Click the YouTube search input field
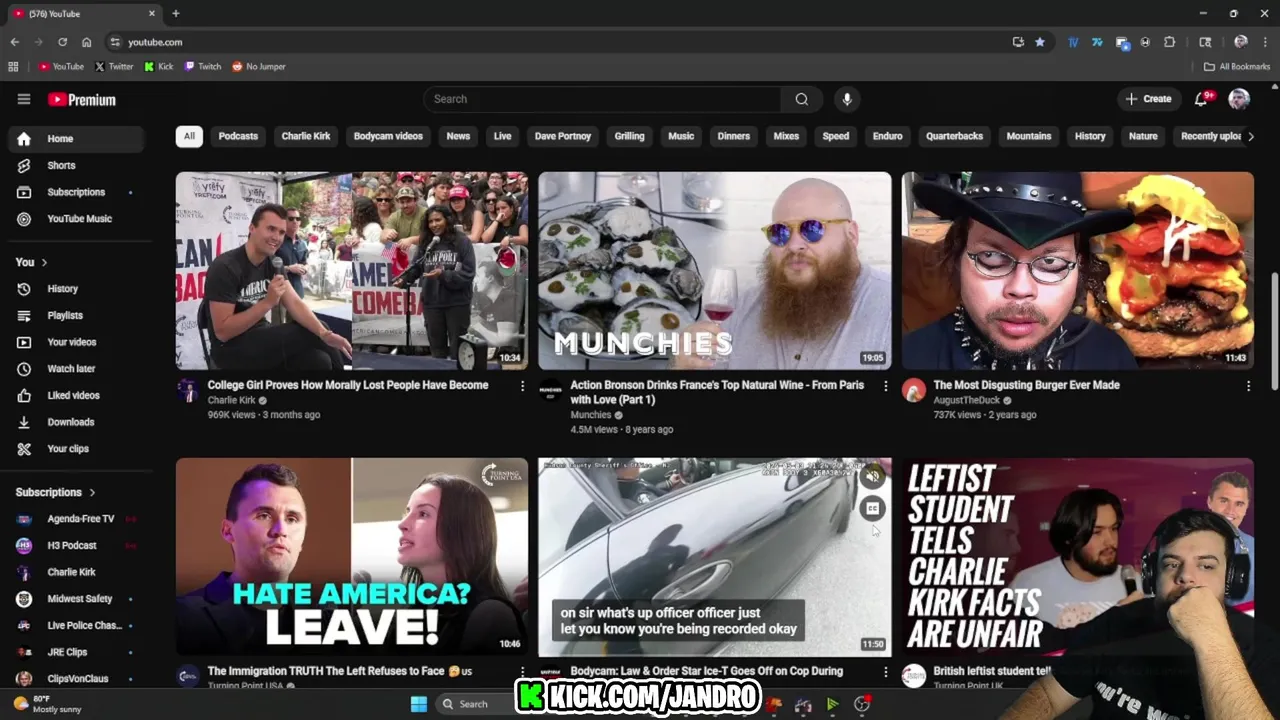The width and height of the screenshot is (1280, 720). [602, 99]
